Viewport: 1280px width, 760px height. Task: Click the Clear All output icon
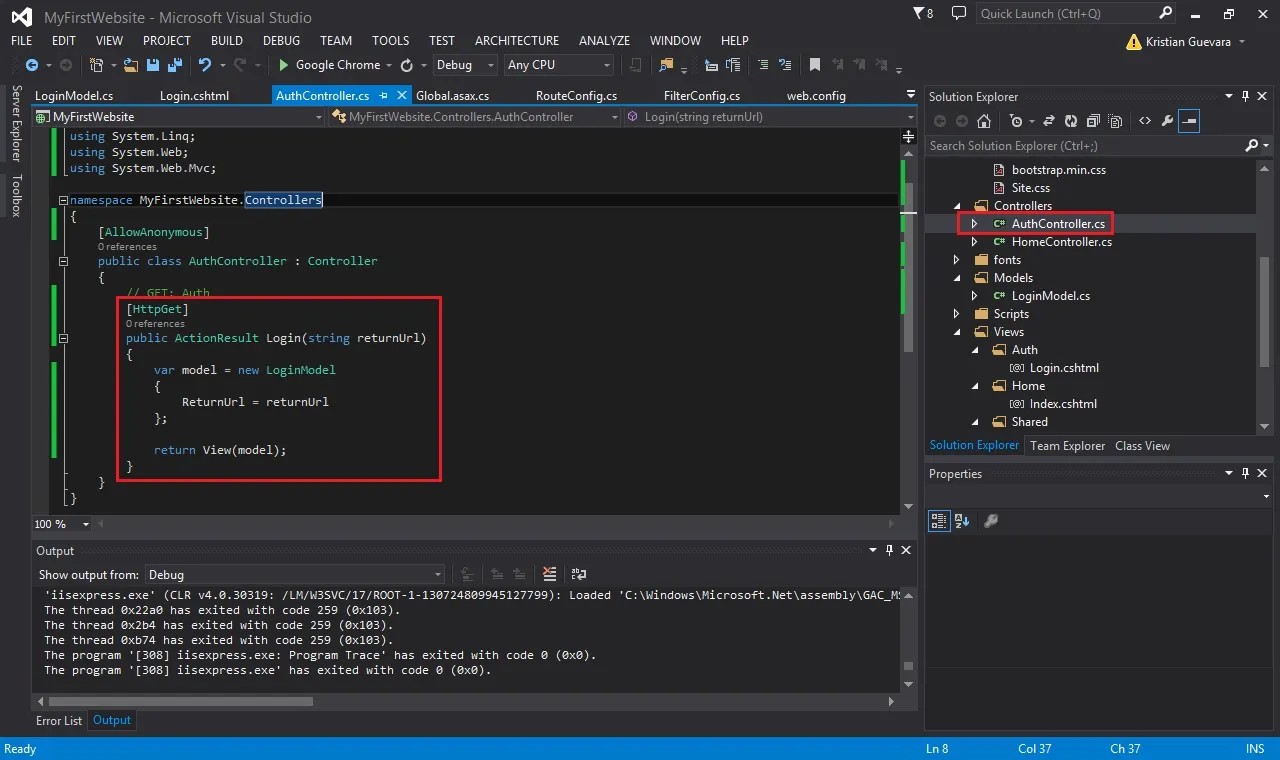[549, 574]
